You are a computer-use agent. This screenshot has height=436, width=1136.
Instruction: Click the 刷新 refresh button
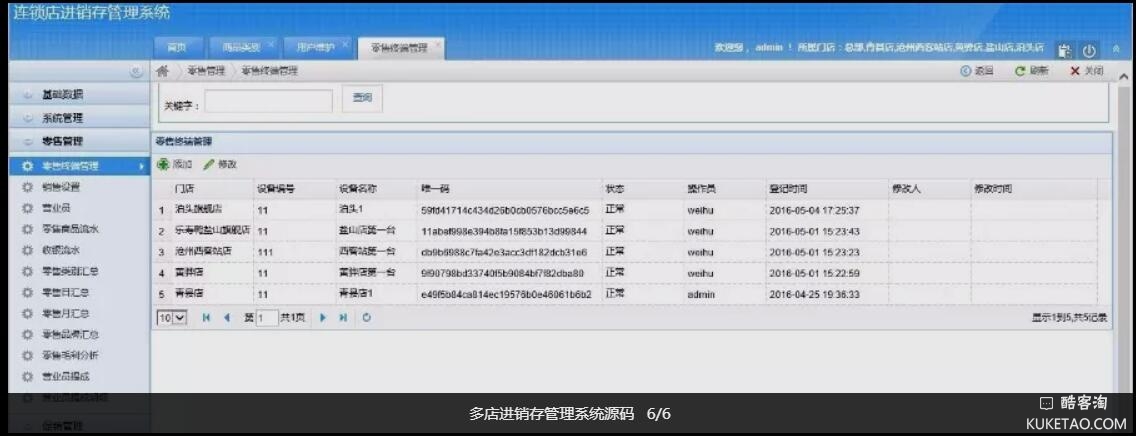click(x=1032, y=71)
